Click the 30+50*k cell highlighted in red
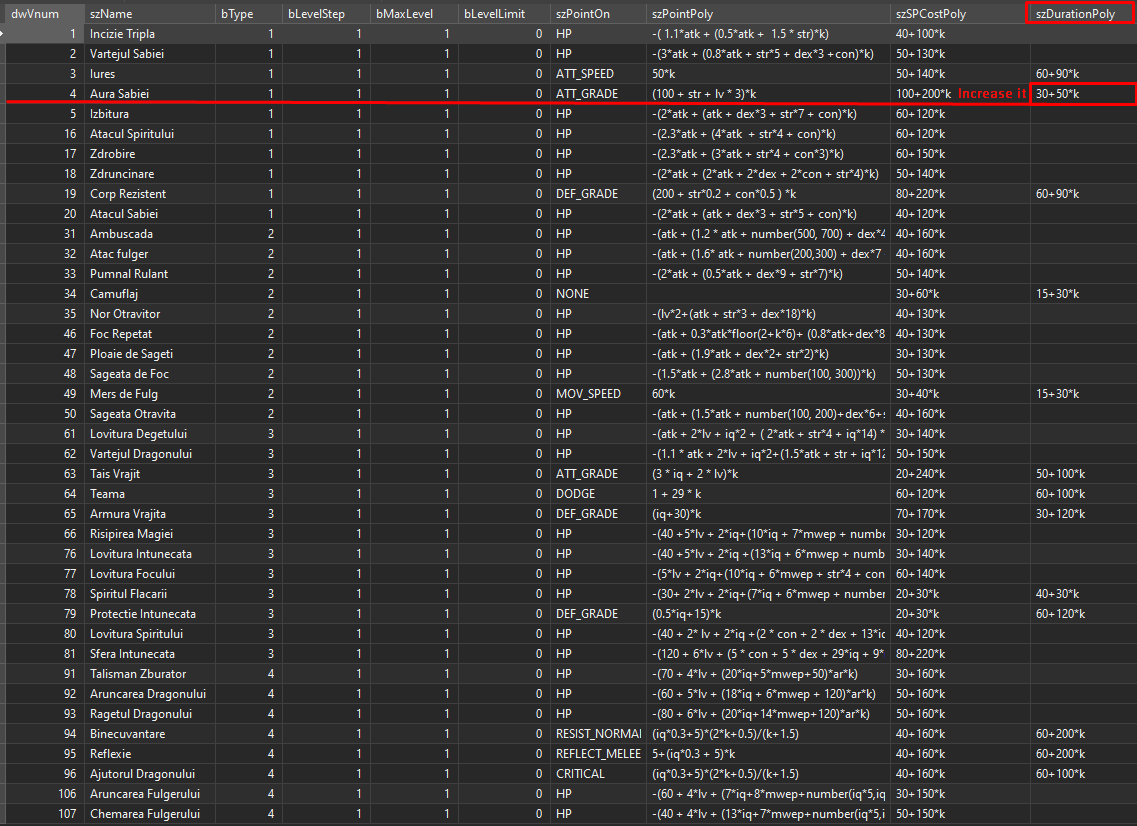Screen dimensions: 1137x826 pos(1068,93)
